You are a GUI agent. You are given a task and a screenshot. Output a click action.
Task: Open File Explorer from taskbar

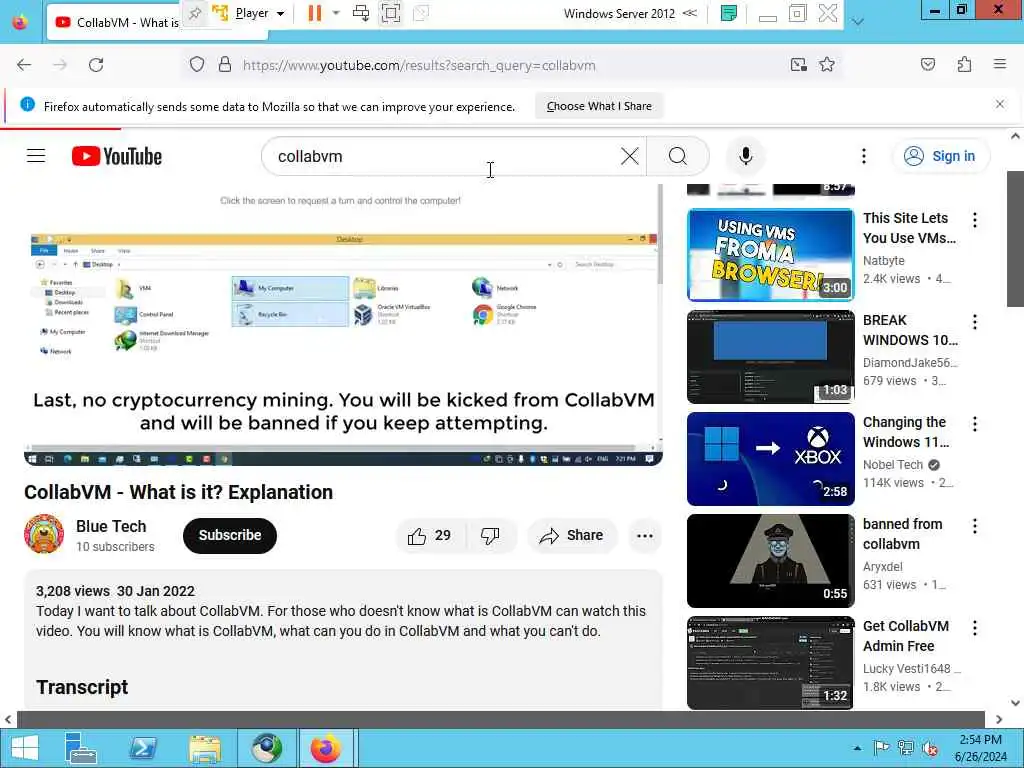[204, 748]
